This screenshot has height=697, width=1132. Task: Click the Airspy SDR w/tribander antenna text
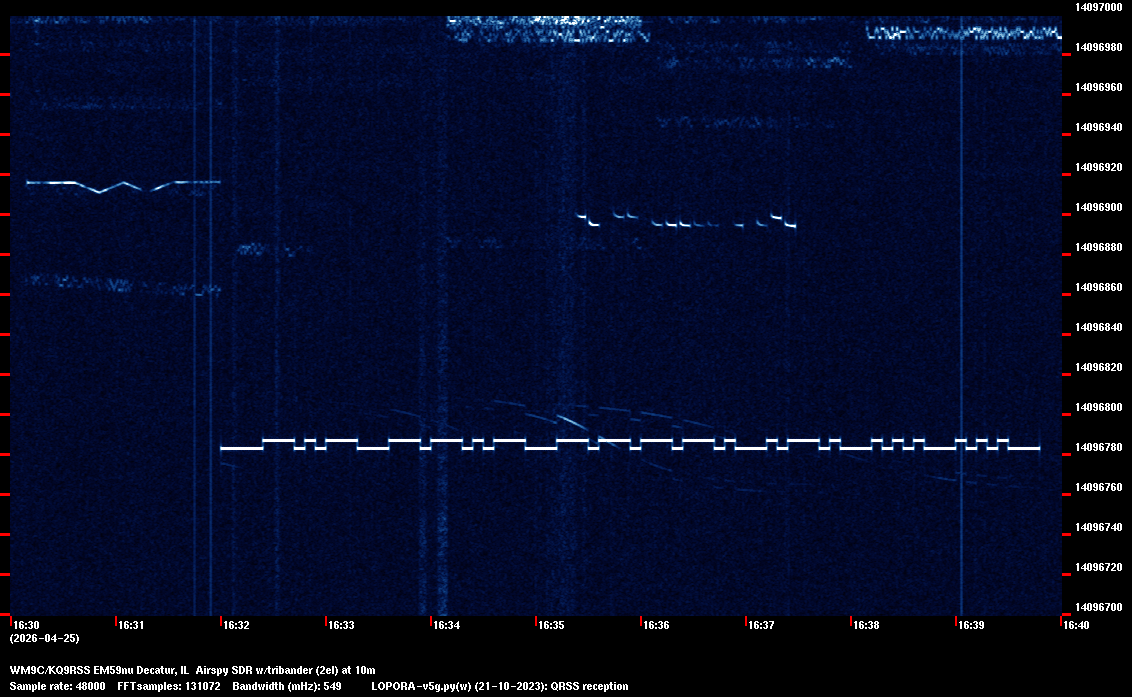click(253, 670)
